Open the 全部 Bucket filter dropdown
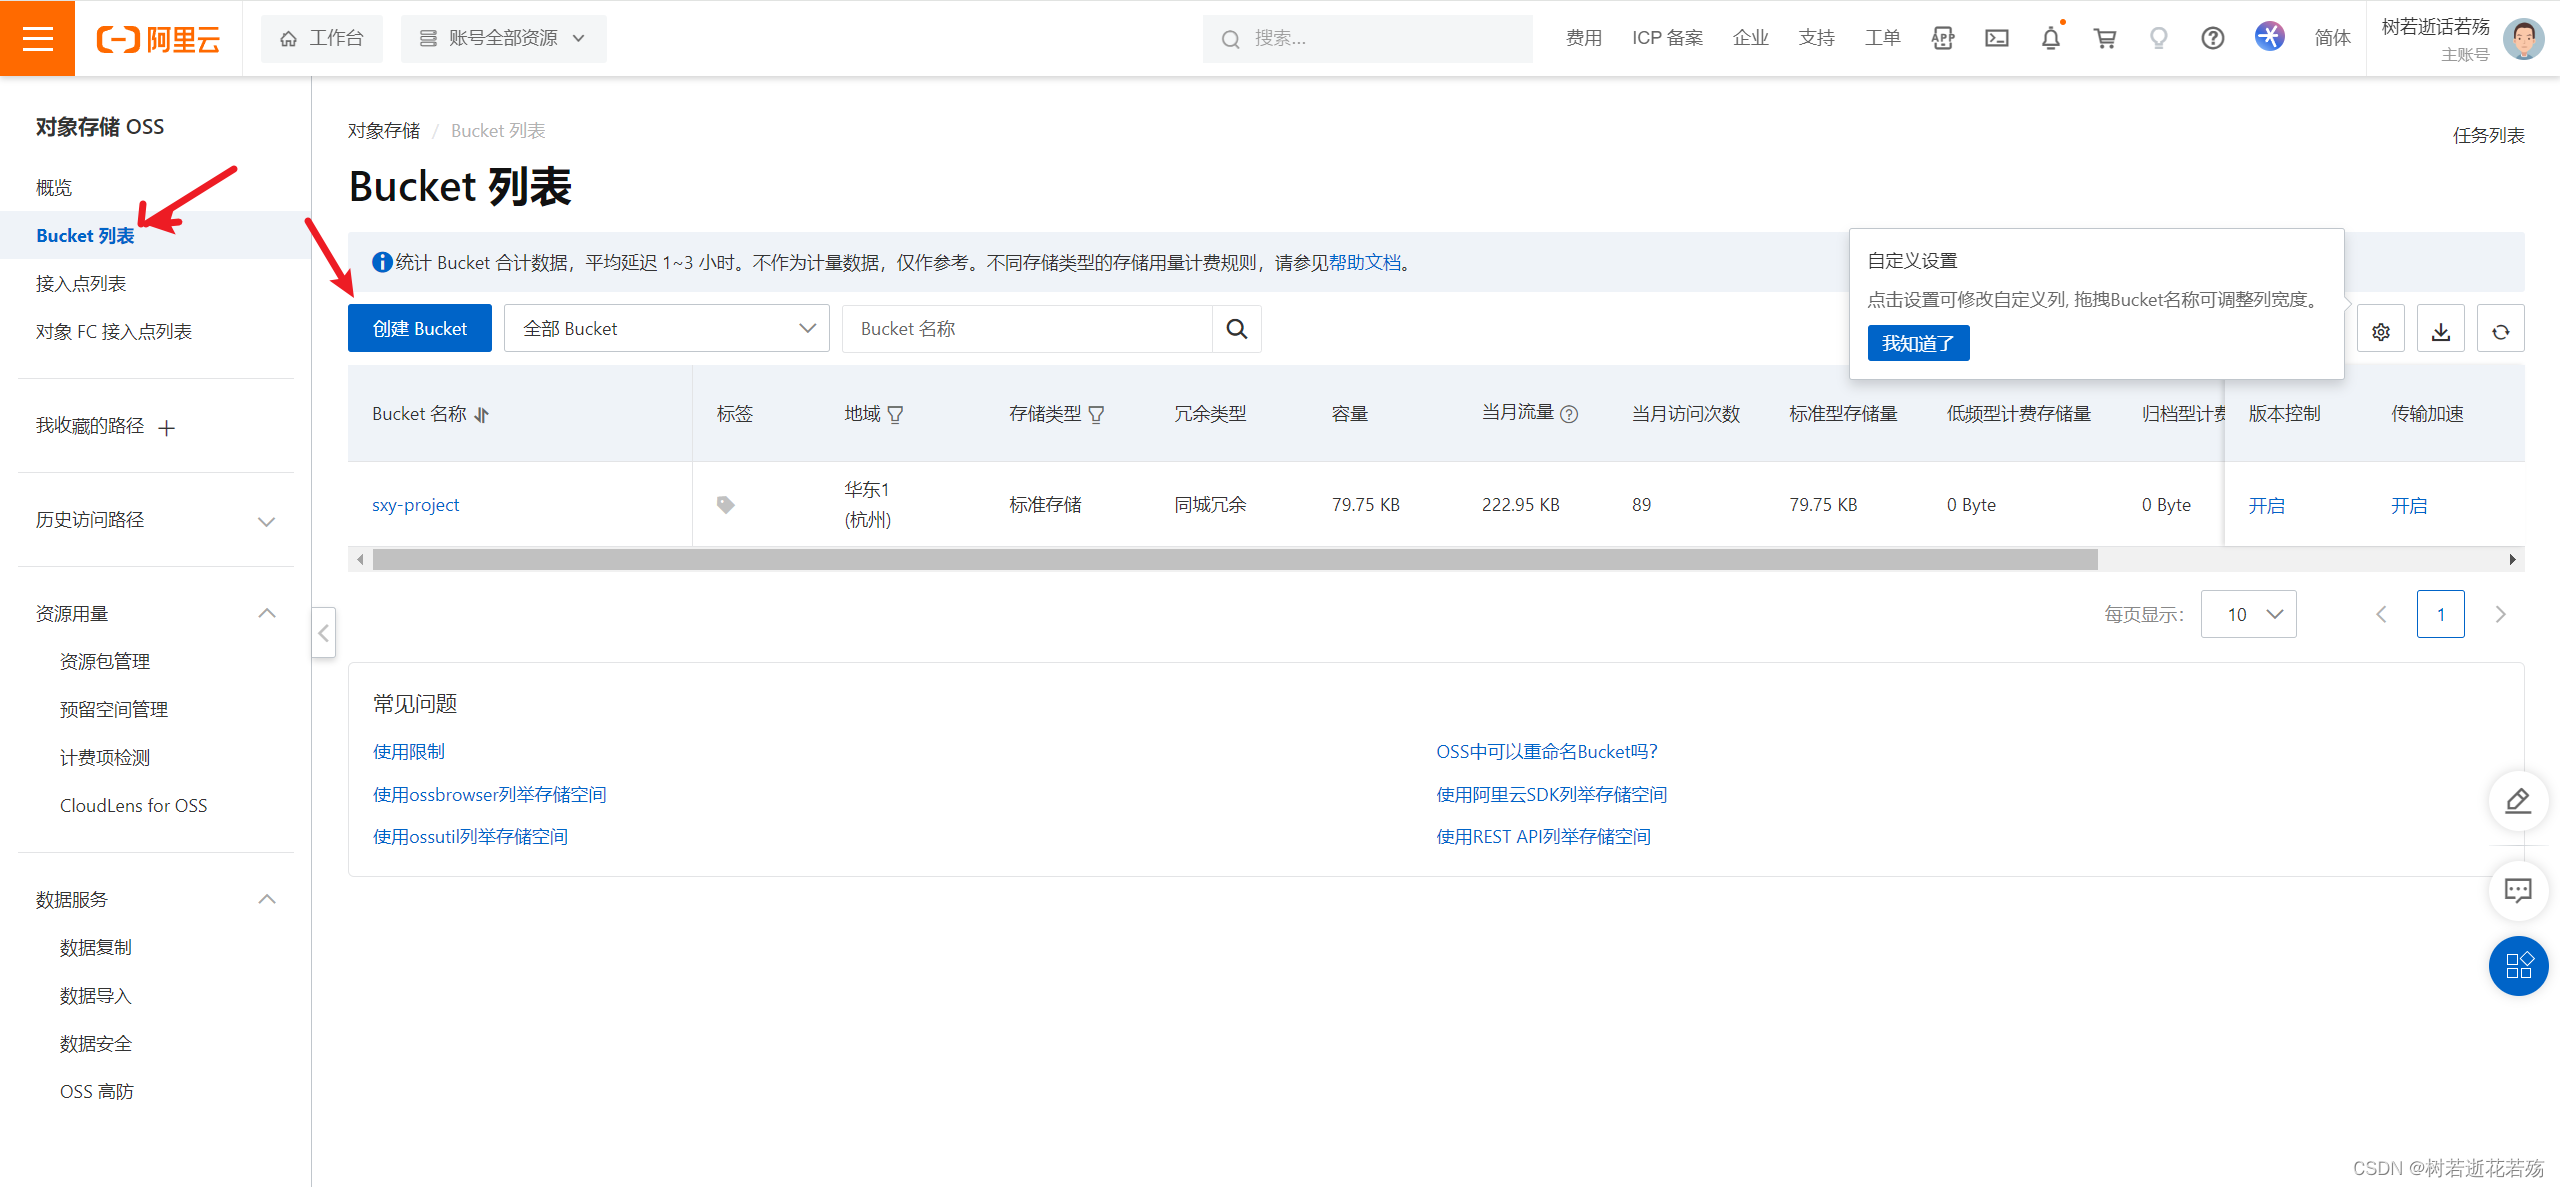 coord(666,329)
